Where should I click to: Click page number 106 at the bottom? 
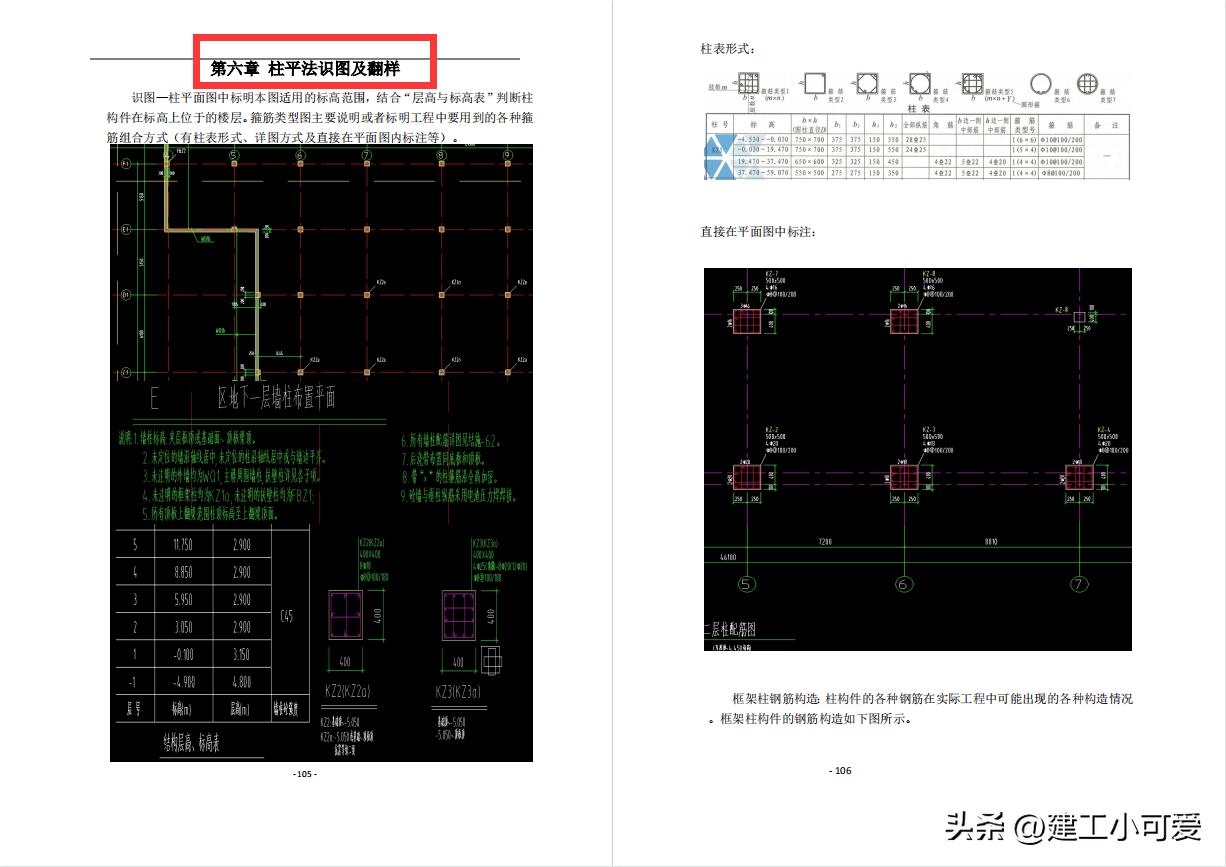click(840, 770)
